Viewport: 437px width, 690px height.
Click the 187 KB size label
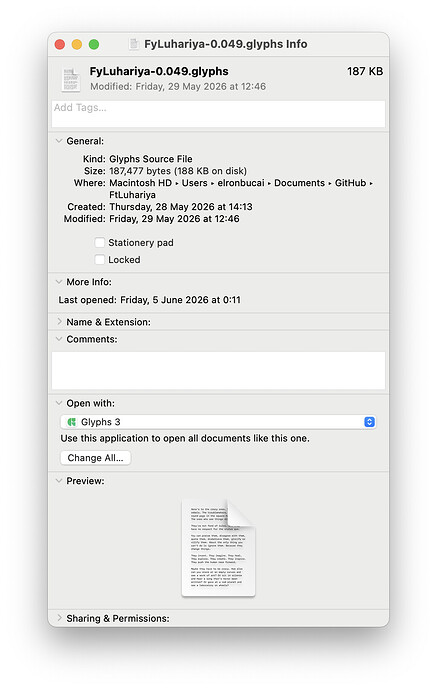point(365,71)
